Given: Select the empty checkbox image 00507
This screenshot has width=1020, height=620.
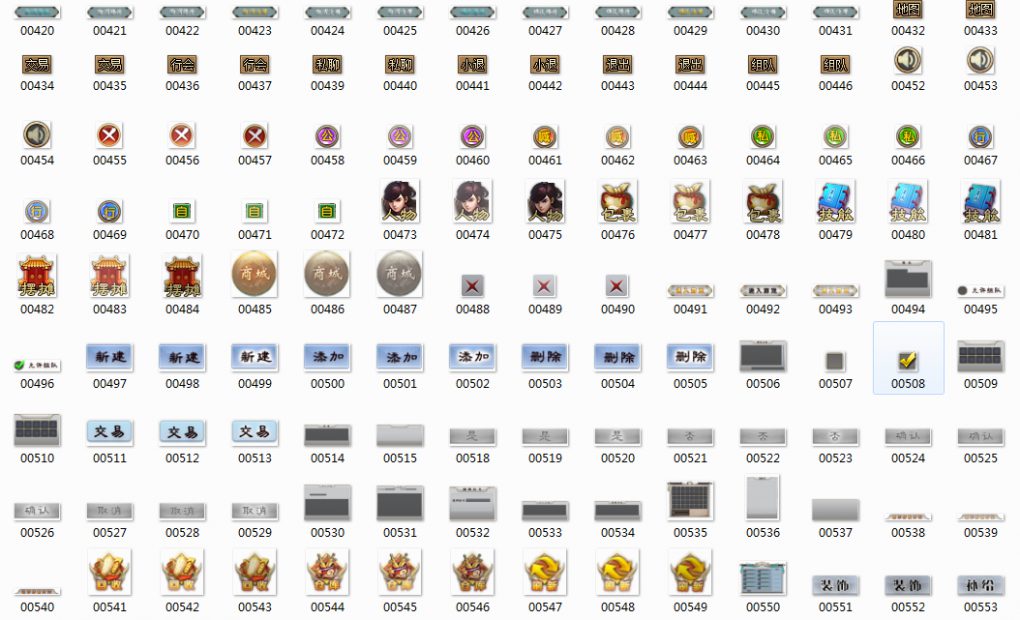Looking at the screenshot, I should pos(835,361).
